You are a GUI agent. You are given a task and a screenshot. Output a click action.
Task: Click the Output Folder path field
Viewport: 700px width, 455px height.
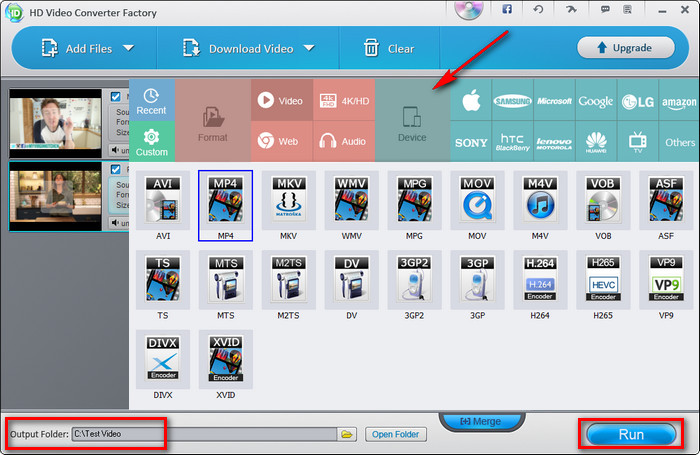click(204, 434)
